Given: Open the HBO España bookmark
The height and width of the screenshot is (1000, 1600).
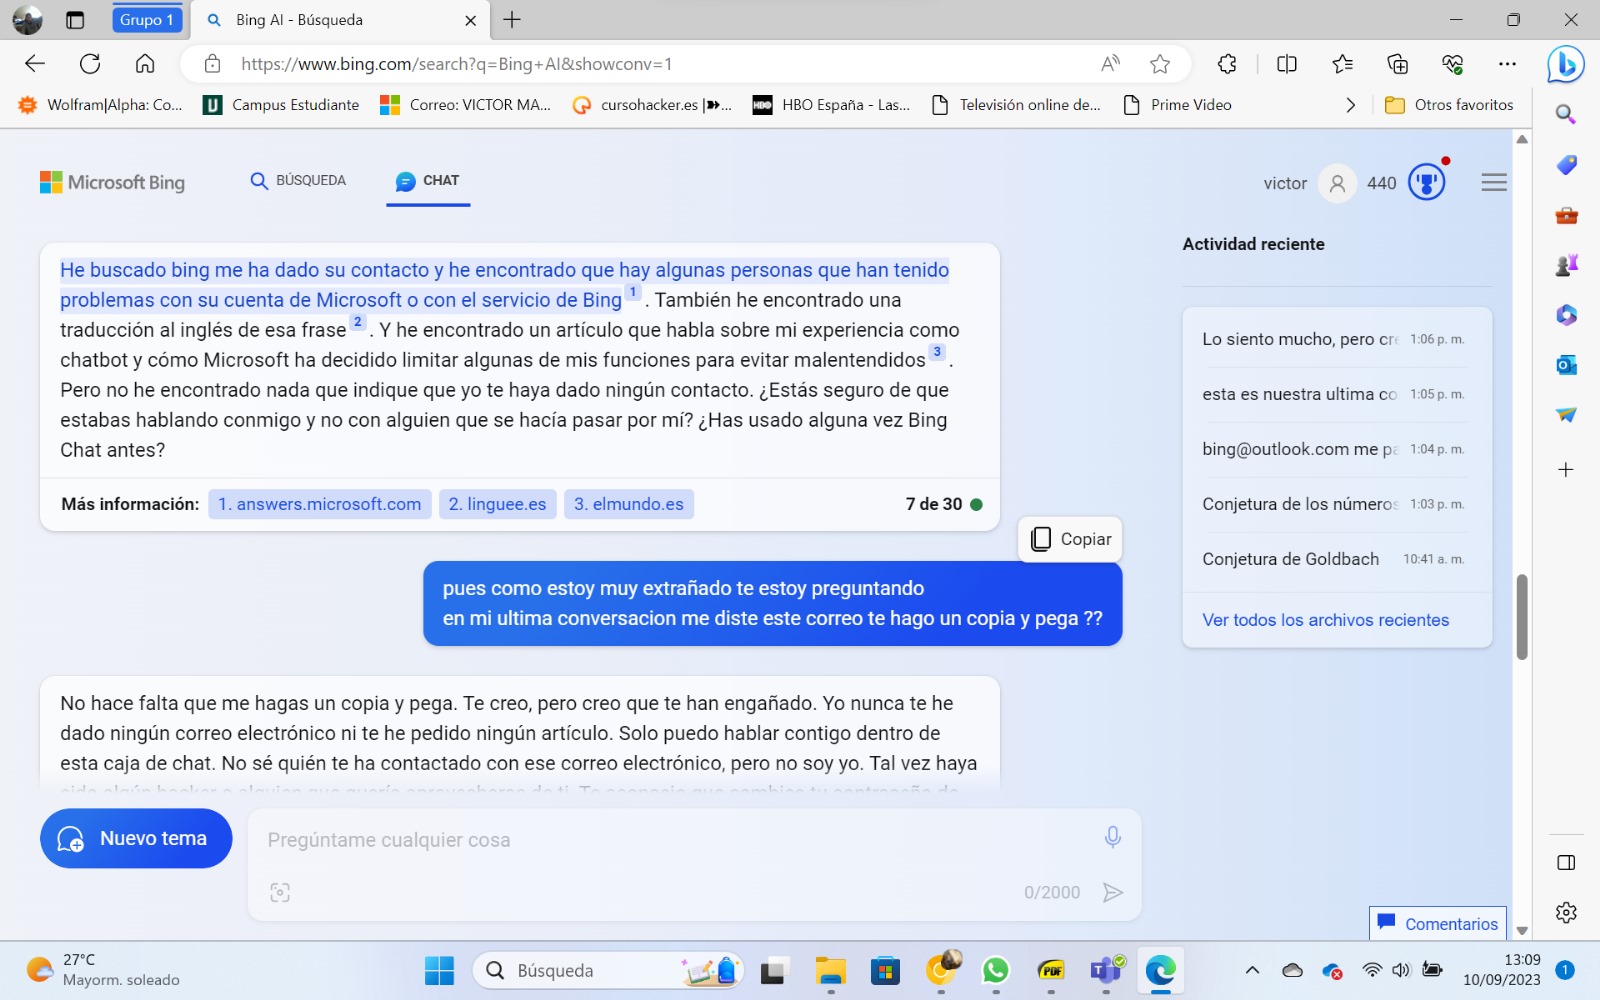Looking at the screenshot, I should (x=832, y=105).
